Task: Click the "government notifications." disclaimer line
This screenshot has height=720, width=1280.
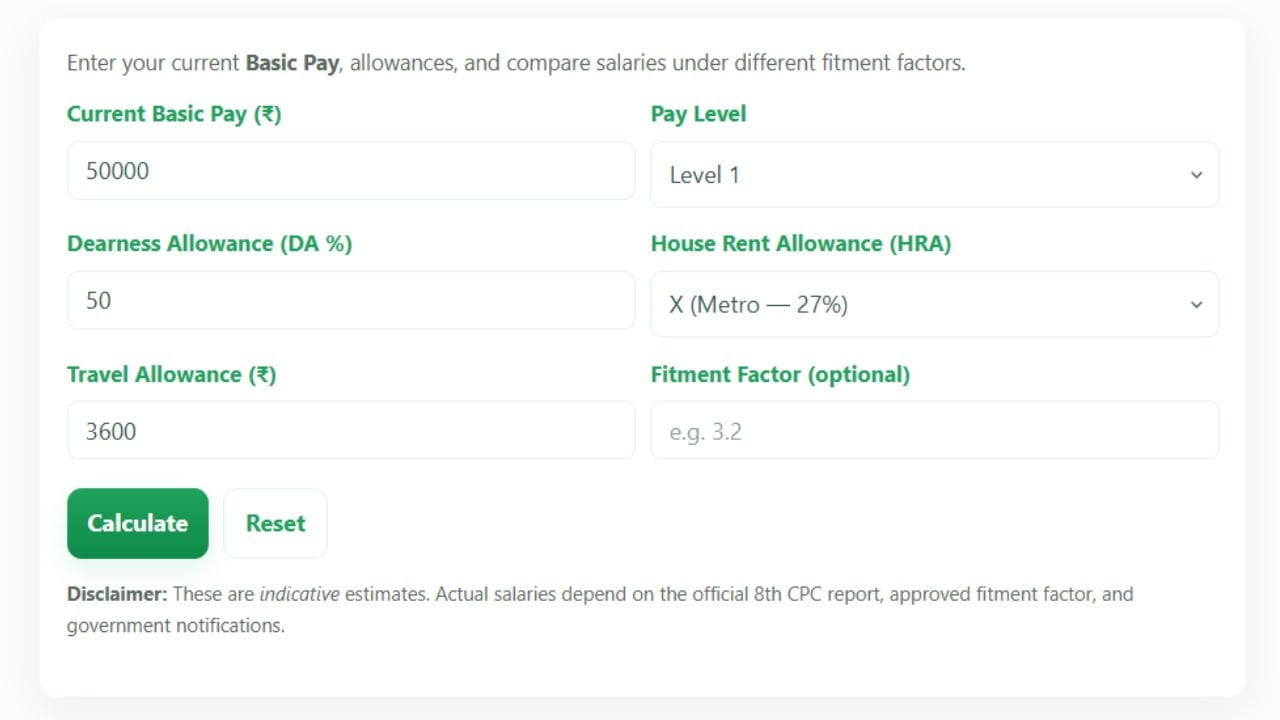Action: coord(176,626)
